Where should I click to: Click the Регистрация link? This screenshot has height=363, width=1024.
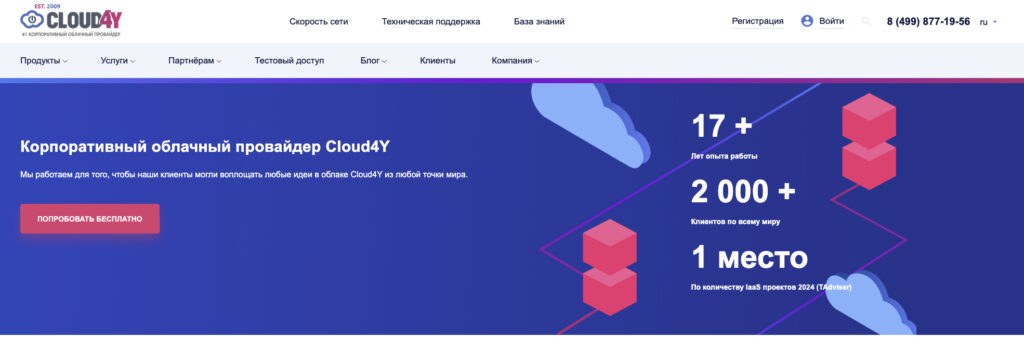pos(758,21)
